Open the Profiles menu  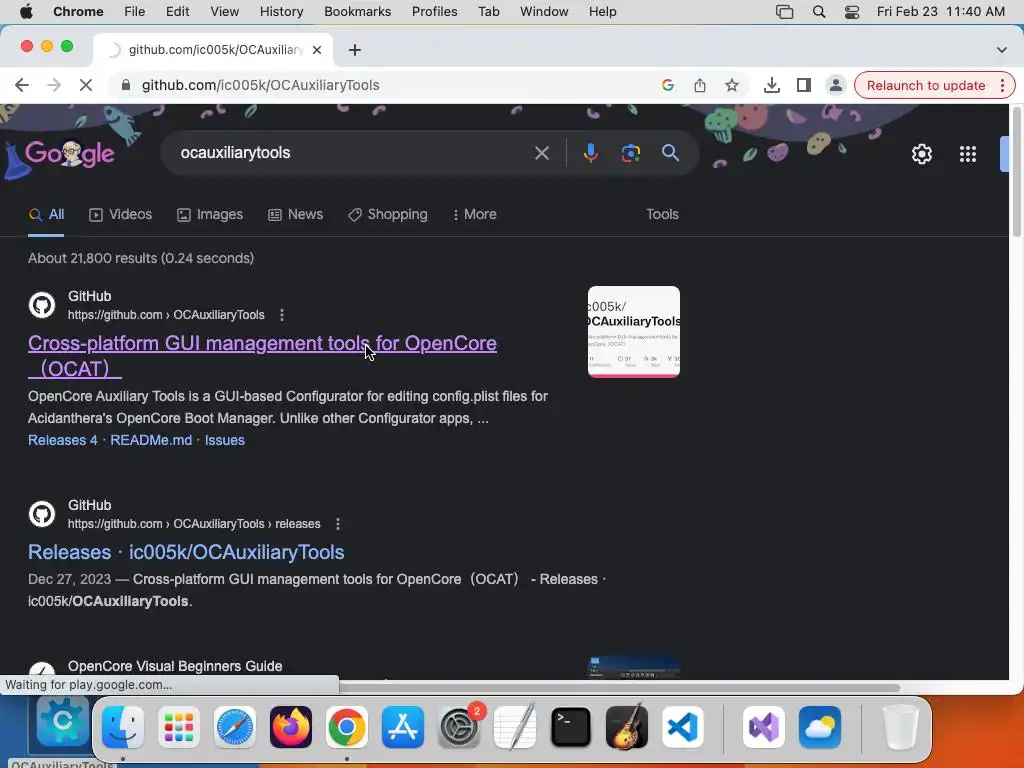click(x=434, y=12)
